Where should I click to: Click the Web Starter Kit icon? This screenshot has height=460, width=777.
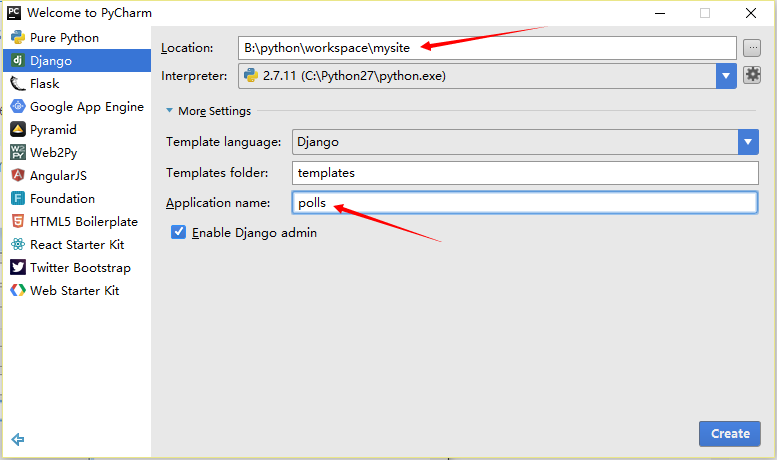18,290
